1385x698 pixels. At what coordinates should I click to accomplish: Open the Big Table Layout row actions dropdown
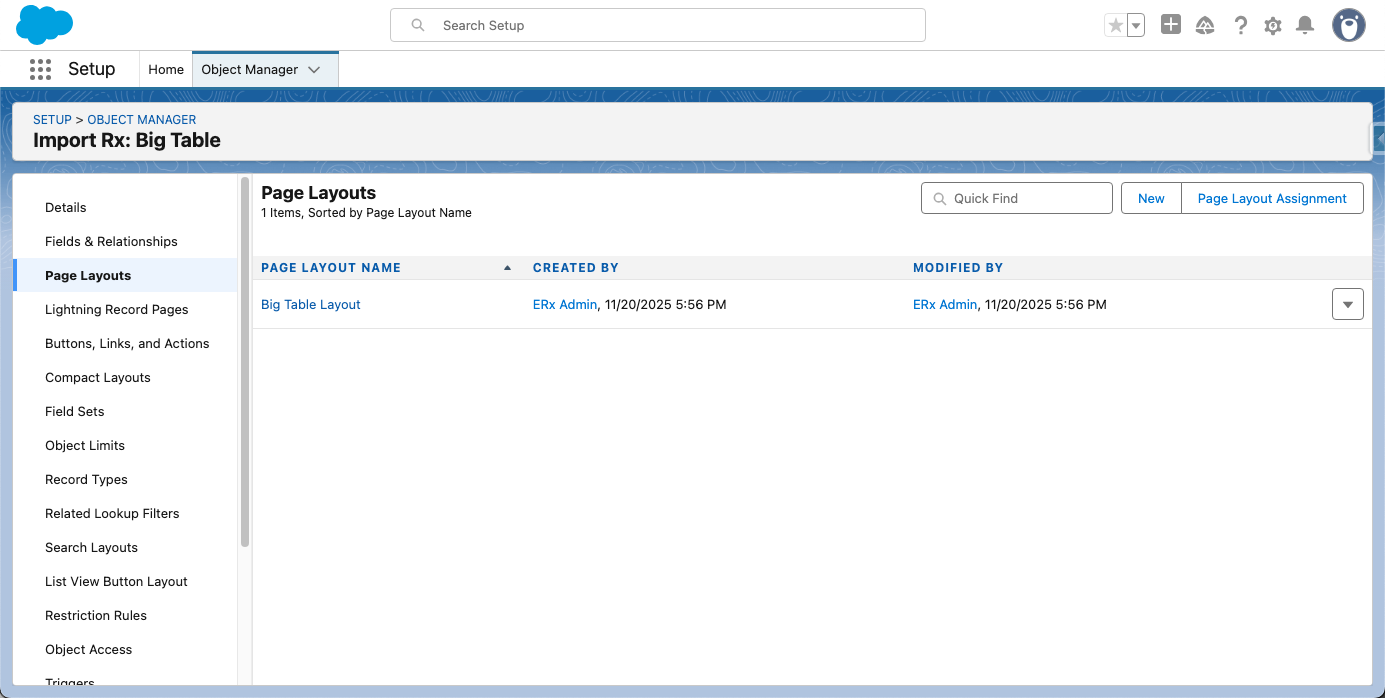point(1347,304)
